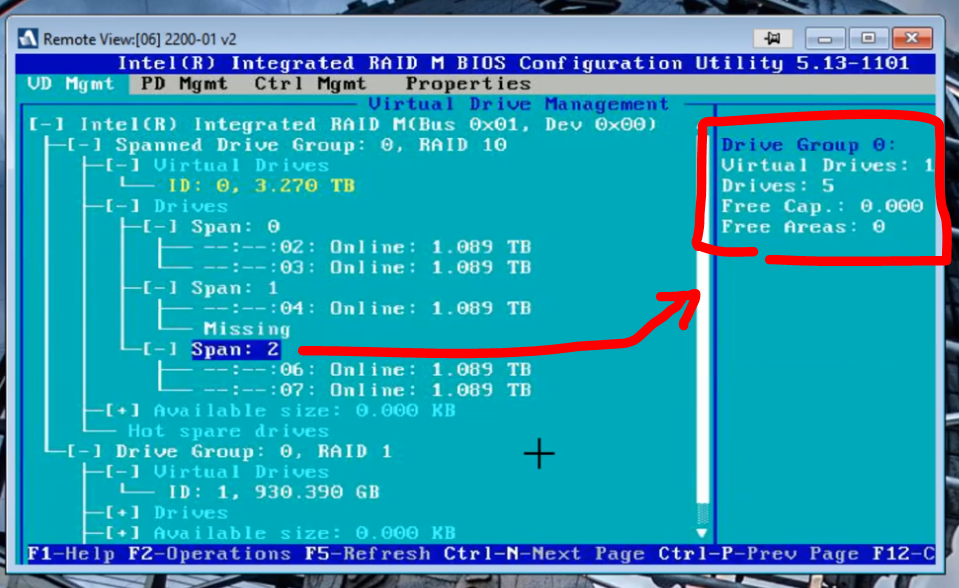Open the VD Mgmt tab

pyautogui.click(x=71, y=84)
